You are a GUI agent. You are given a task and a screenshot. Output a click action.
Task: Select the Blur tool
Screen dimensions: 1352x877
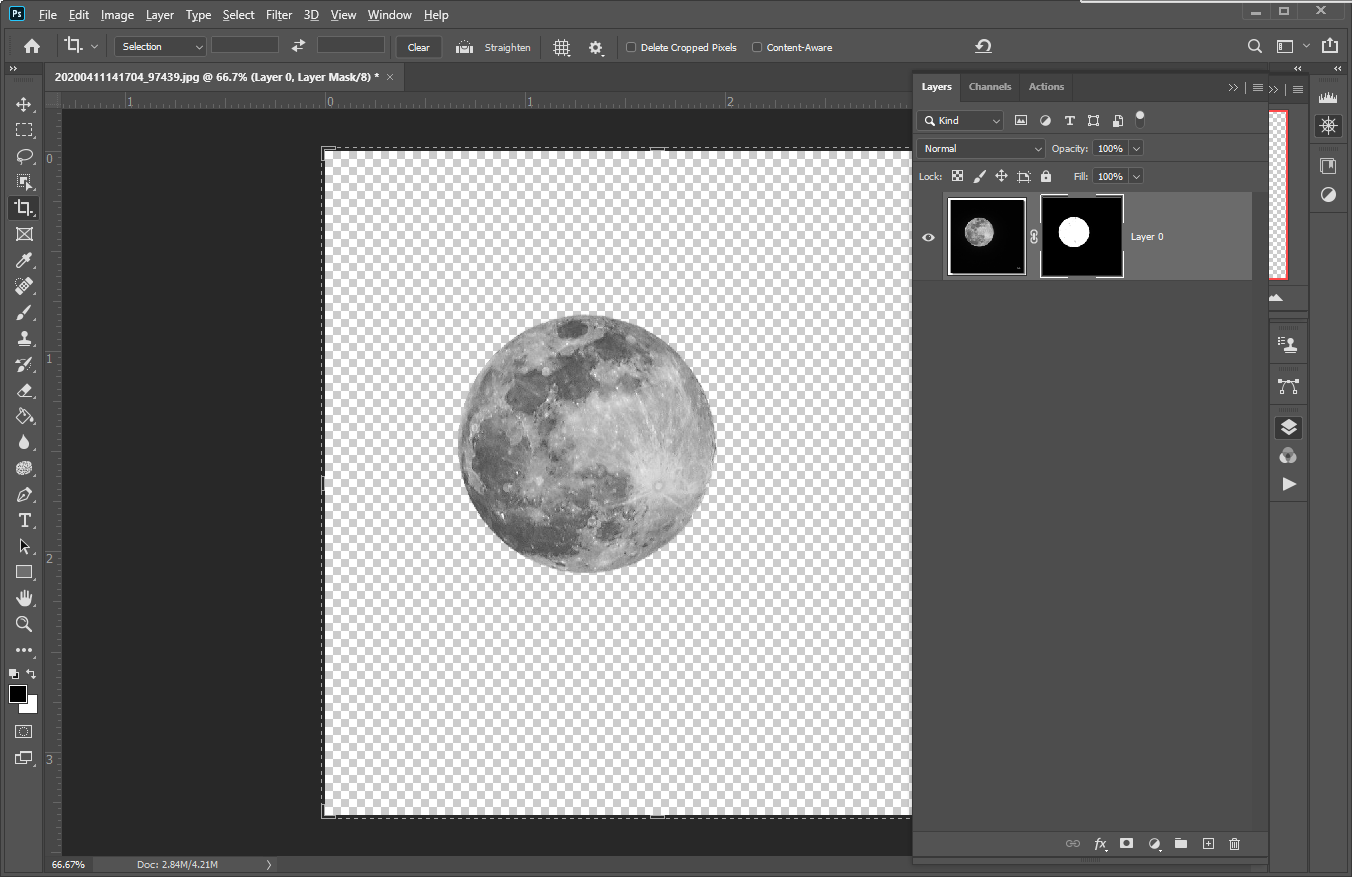tap(24, 442)
